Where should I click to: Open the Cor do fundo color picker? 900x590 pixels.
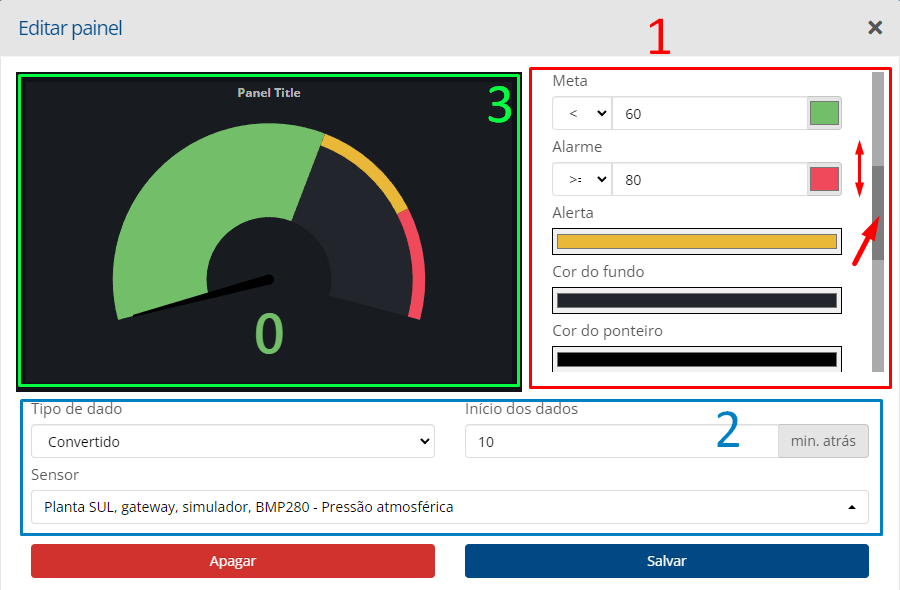click(696, 300)
